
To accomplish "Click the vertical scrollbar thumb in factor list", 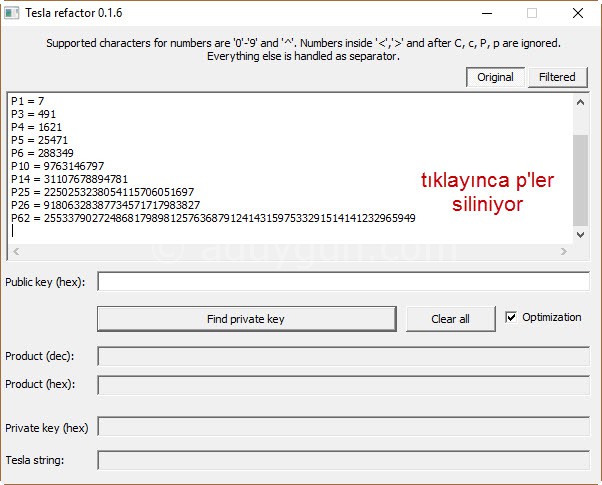I will (580, 180).
